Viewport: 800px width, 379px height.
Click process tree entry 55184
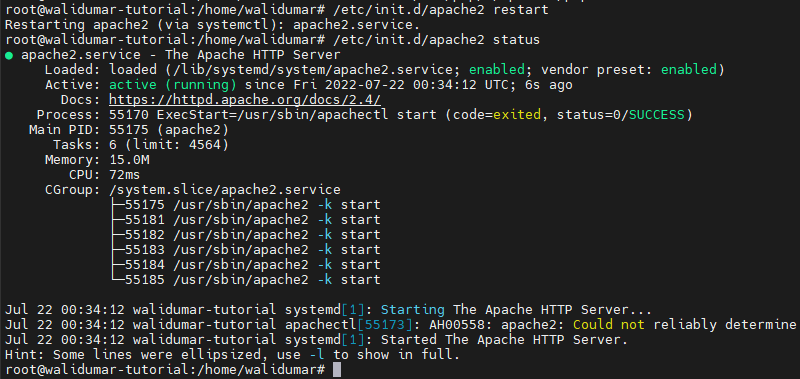[x=246, y=265]
